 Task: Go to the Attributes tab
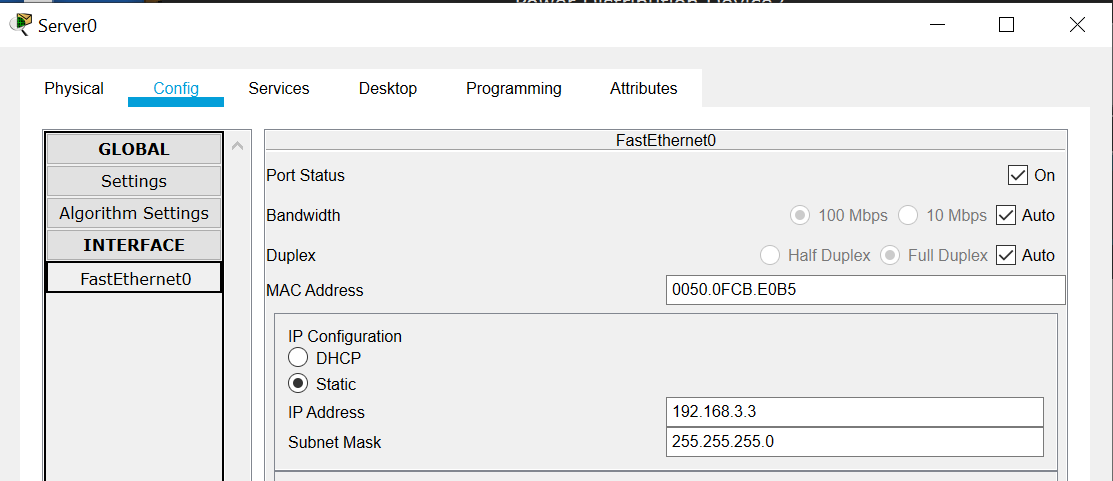point(643,89)
